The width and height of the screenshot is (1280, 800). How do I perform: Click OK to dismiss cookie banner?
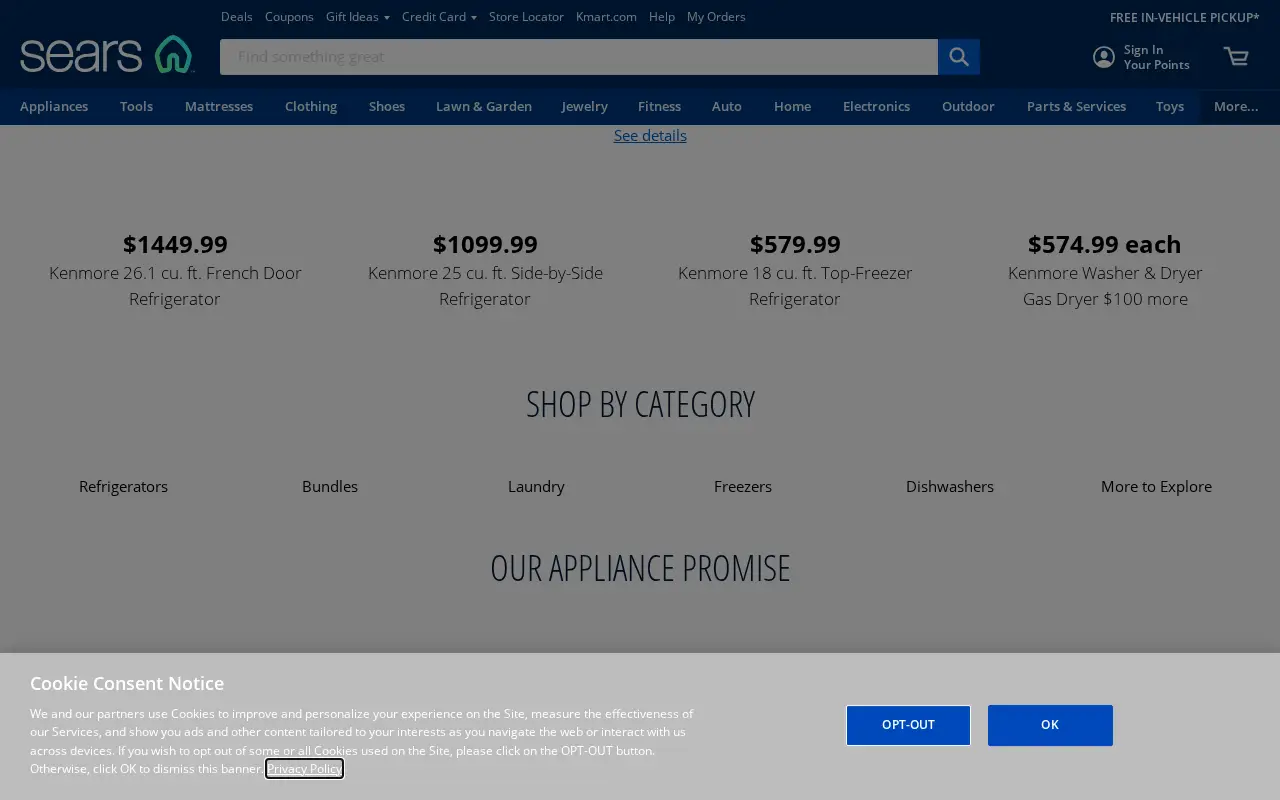(x=1050, y=725)
